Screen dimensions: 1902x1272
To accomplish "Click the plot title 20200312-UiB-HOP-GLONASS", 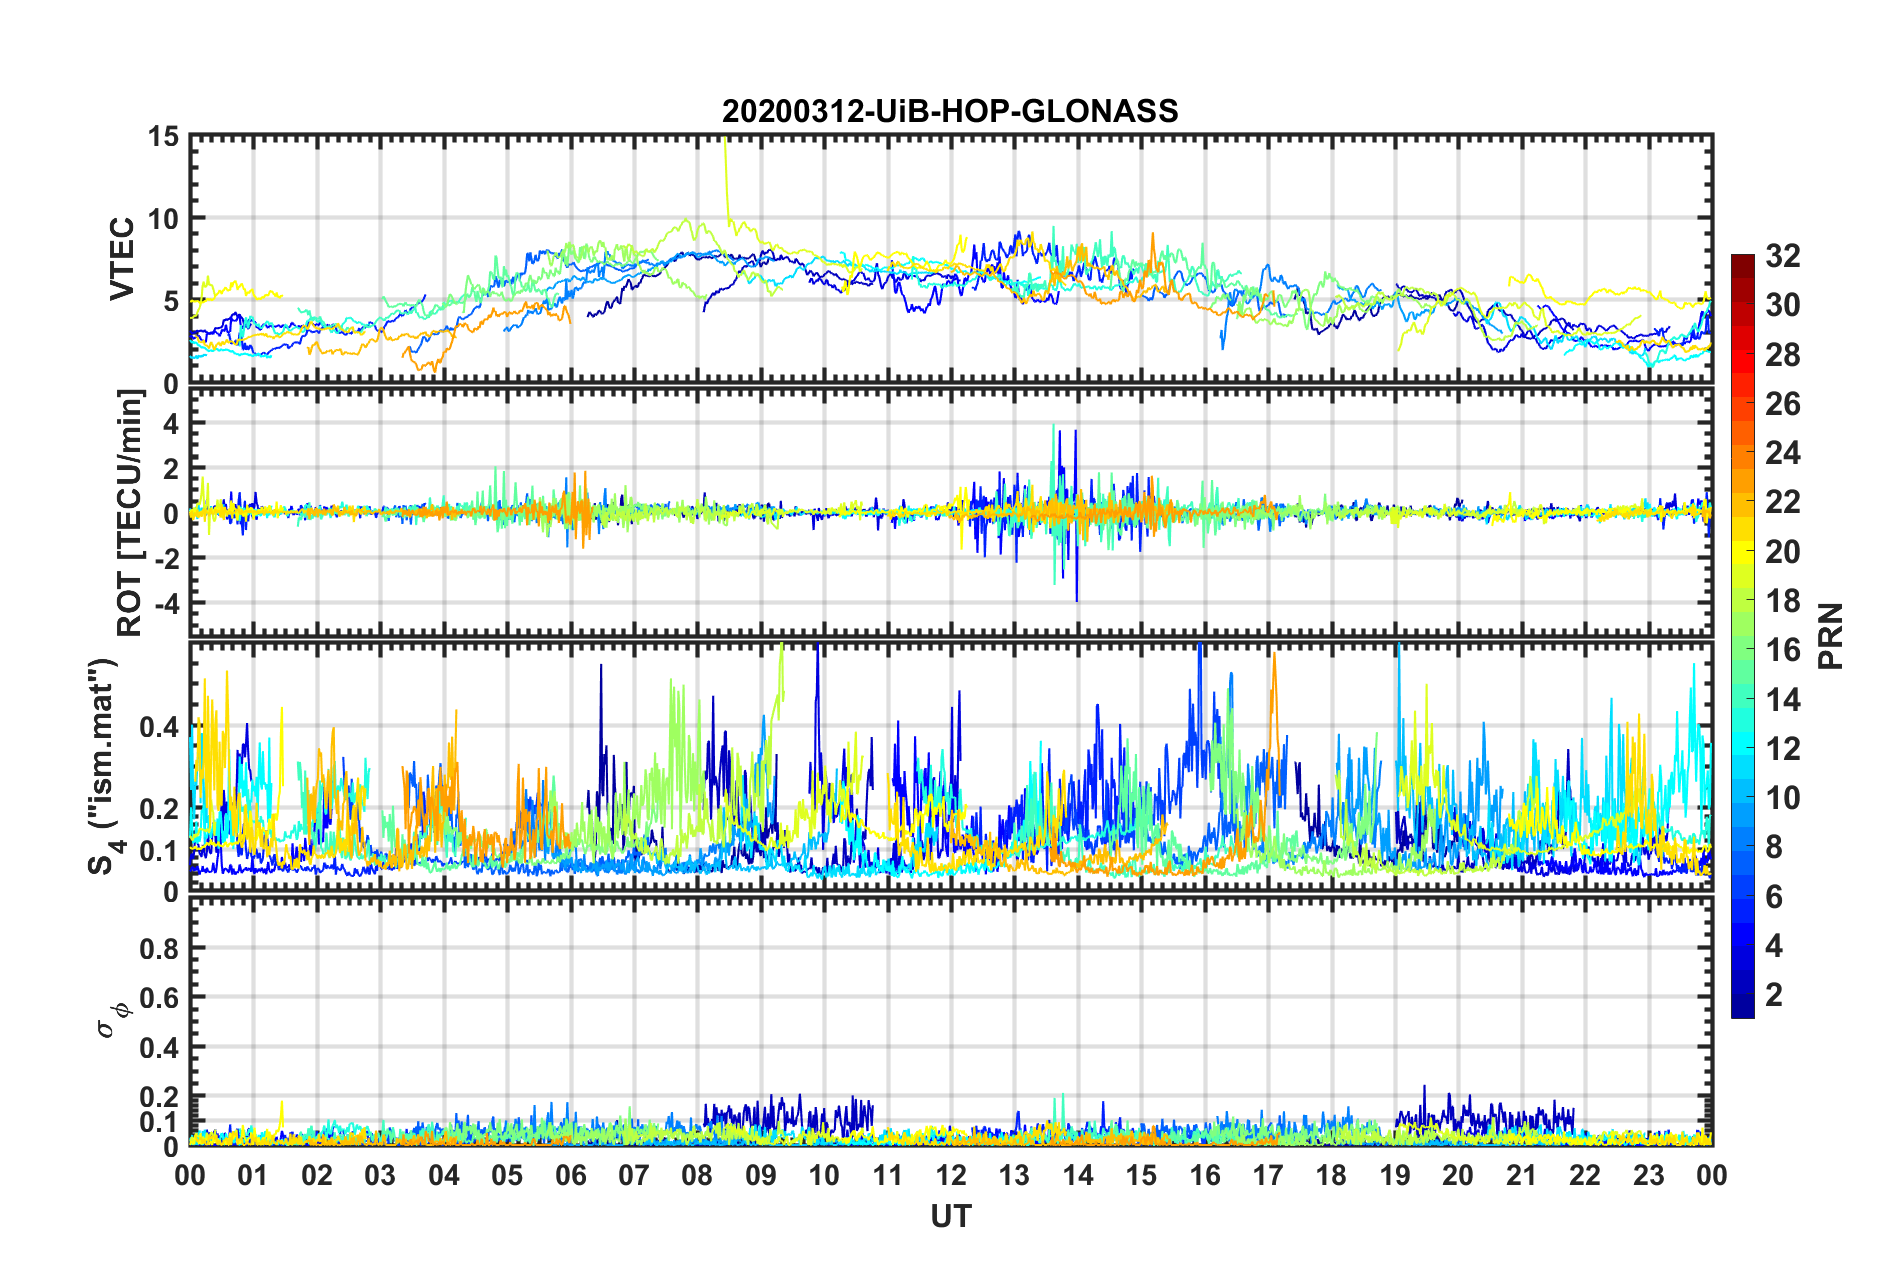I will (950, 111).
